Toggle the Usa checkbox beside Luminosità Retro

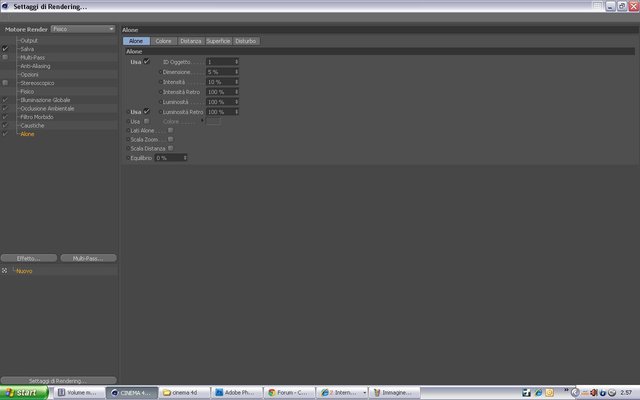coord(147,111)
